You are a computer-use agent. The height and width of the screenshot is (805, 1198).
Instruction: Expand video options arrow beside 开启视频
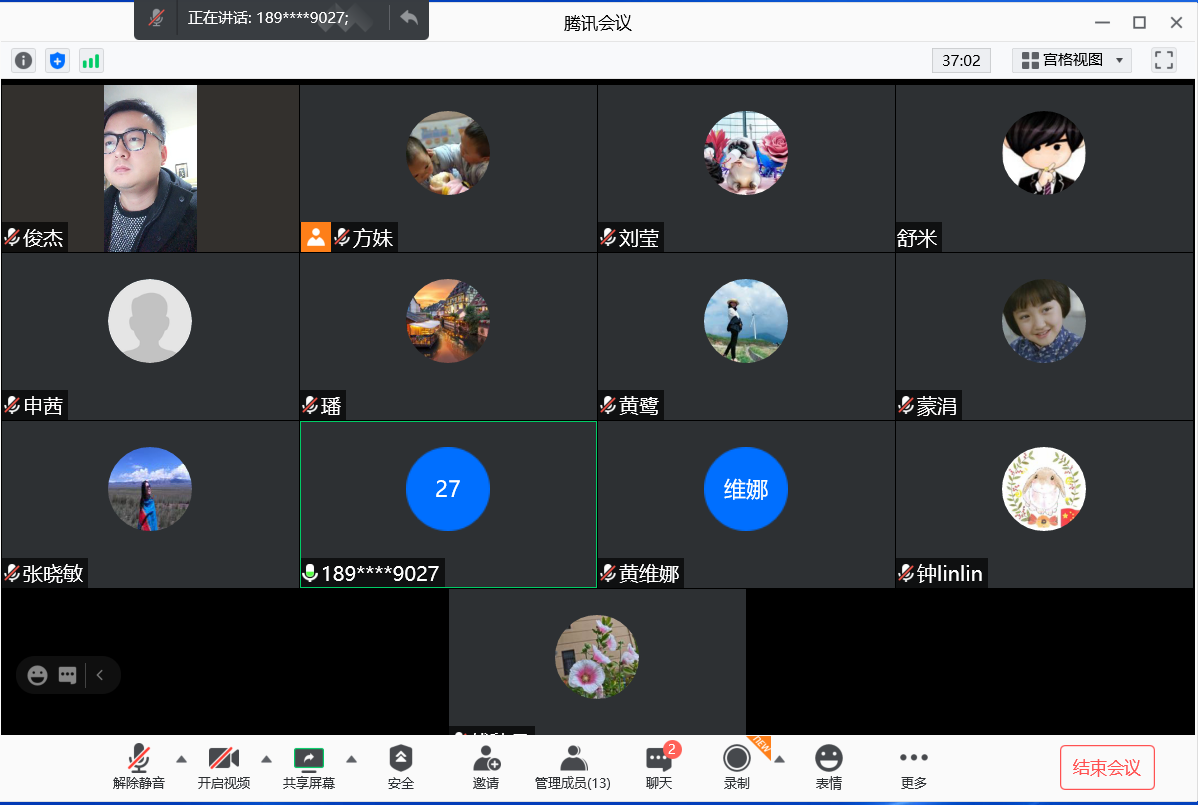coord(266,758)
